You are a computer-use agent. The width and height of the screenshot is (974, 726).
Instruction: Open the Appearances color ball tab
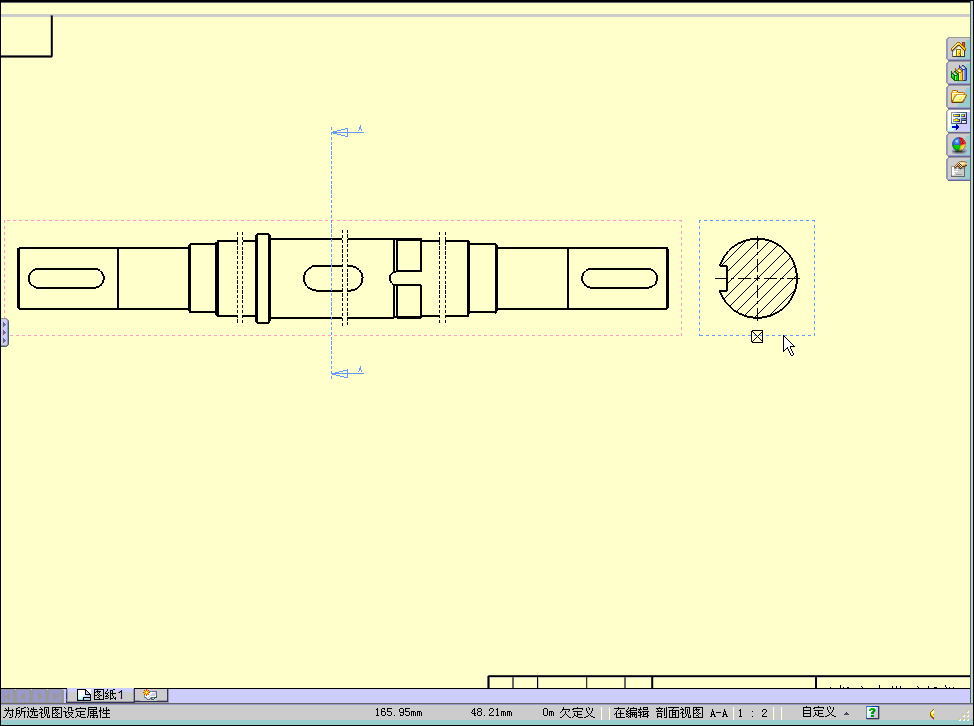[958, 145]
